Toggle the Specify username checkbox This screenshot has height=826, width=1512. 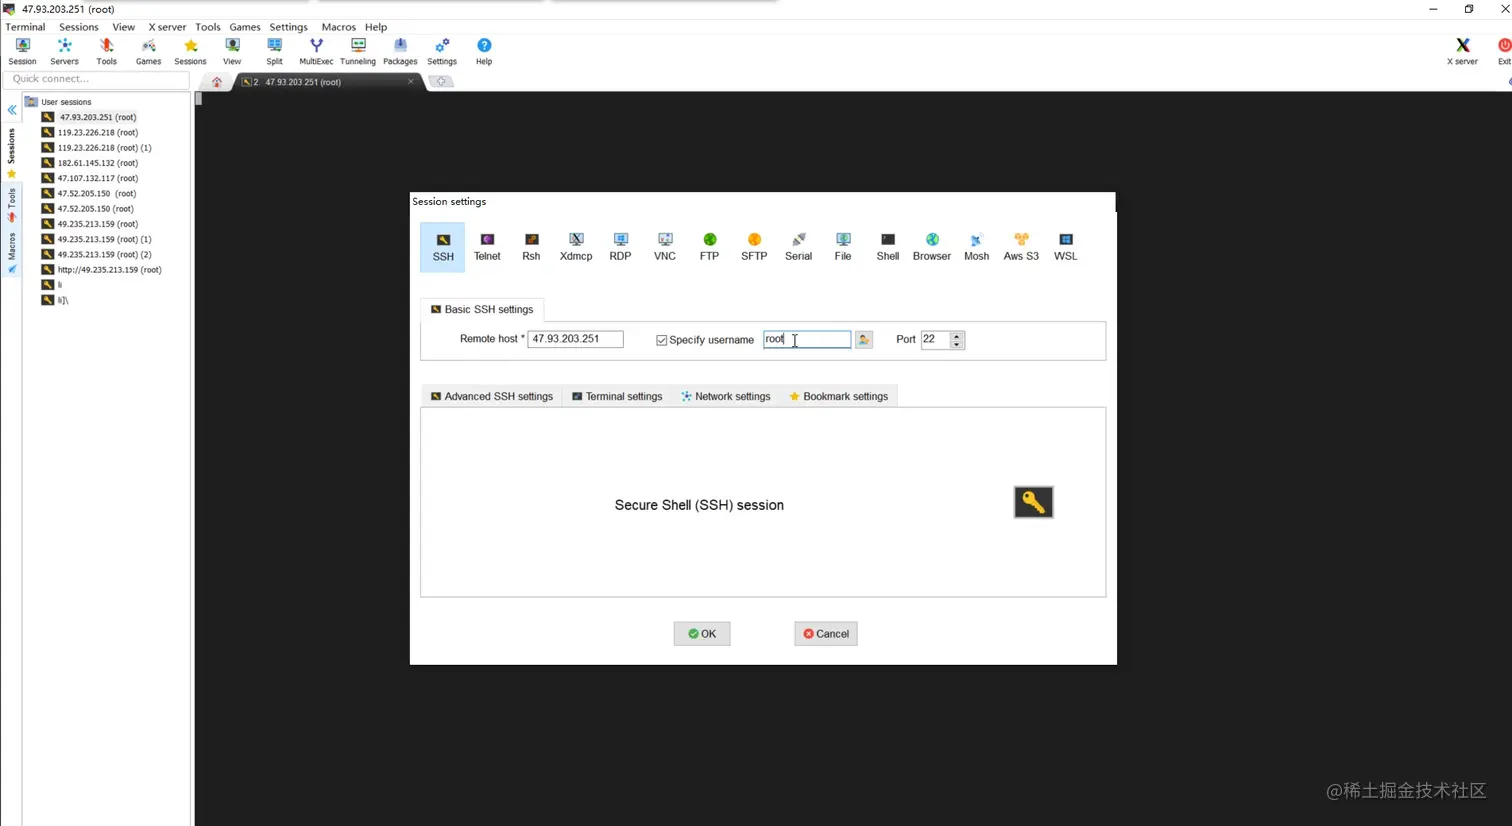[661, 340]
